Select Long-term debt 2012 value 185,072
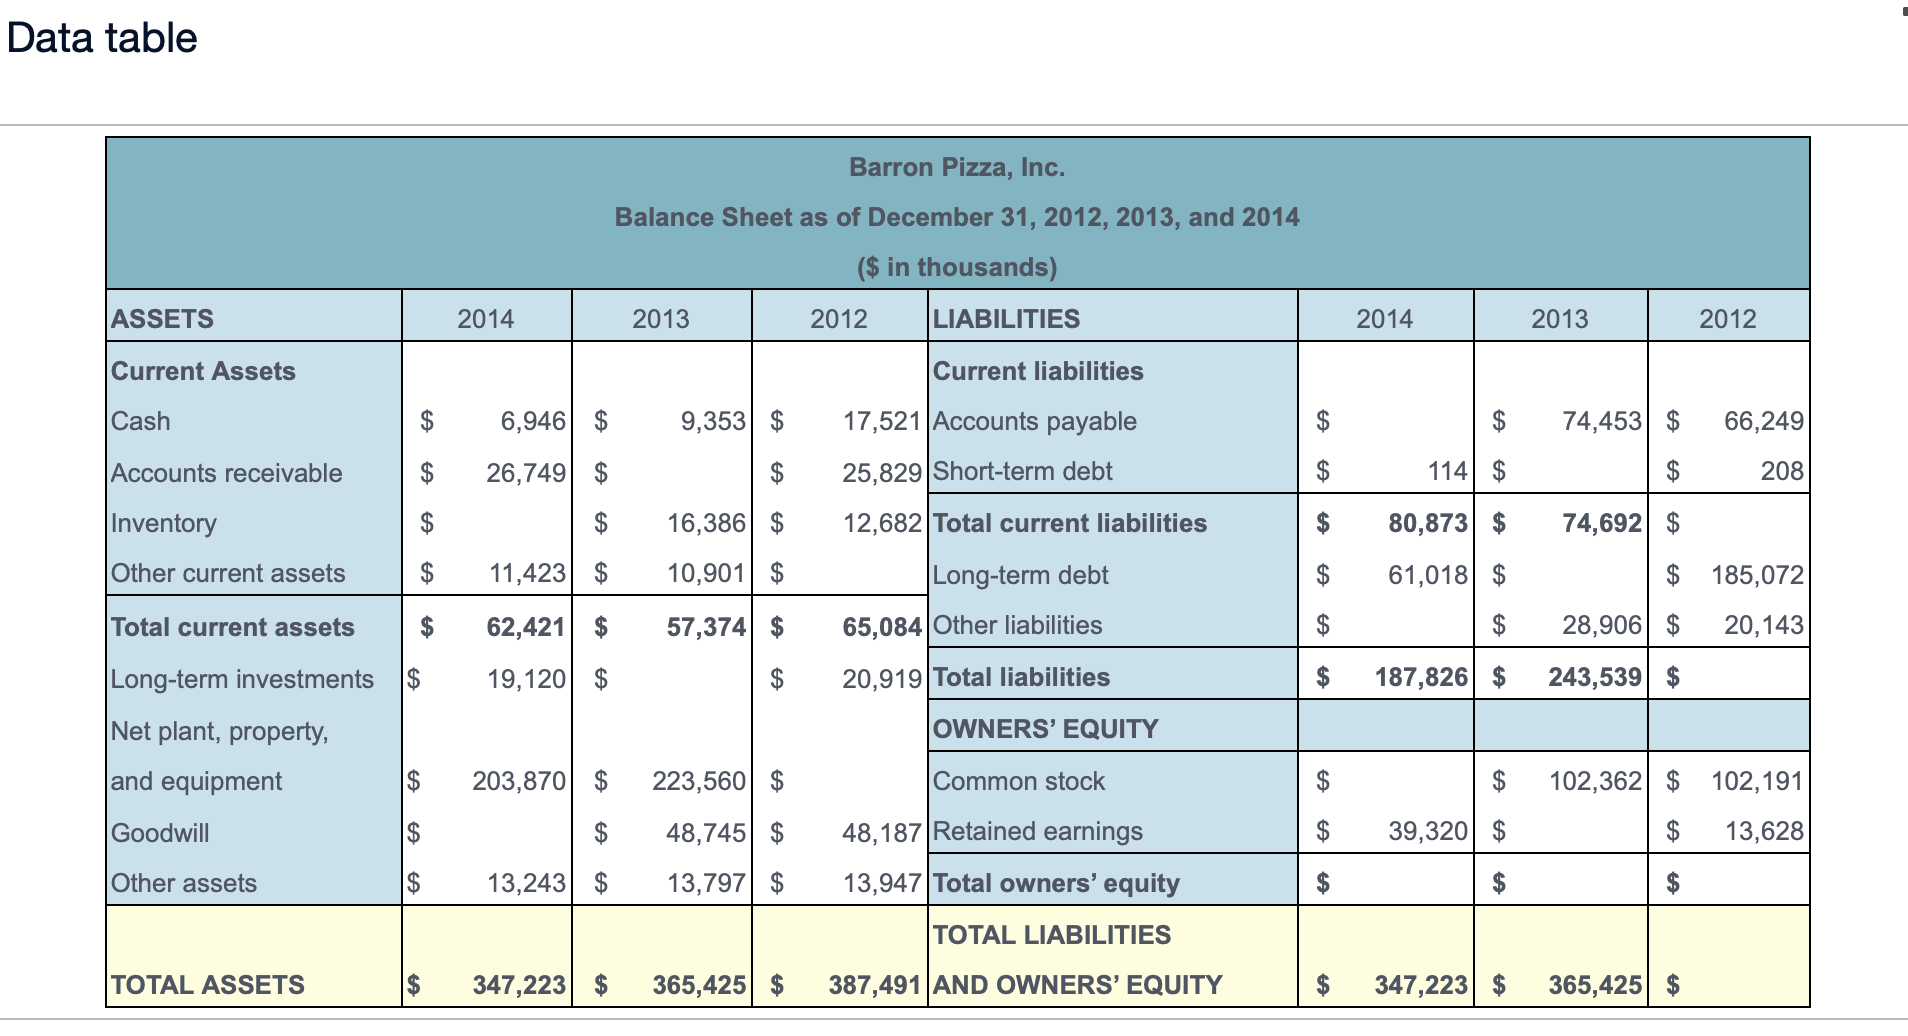1908x1036 pixels. point(1758,575)
